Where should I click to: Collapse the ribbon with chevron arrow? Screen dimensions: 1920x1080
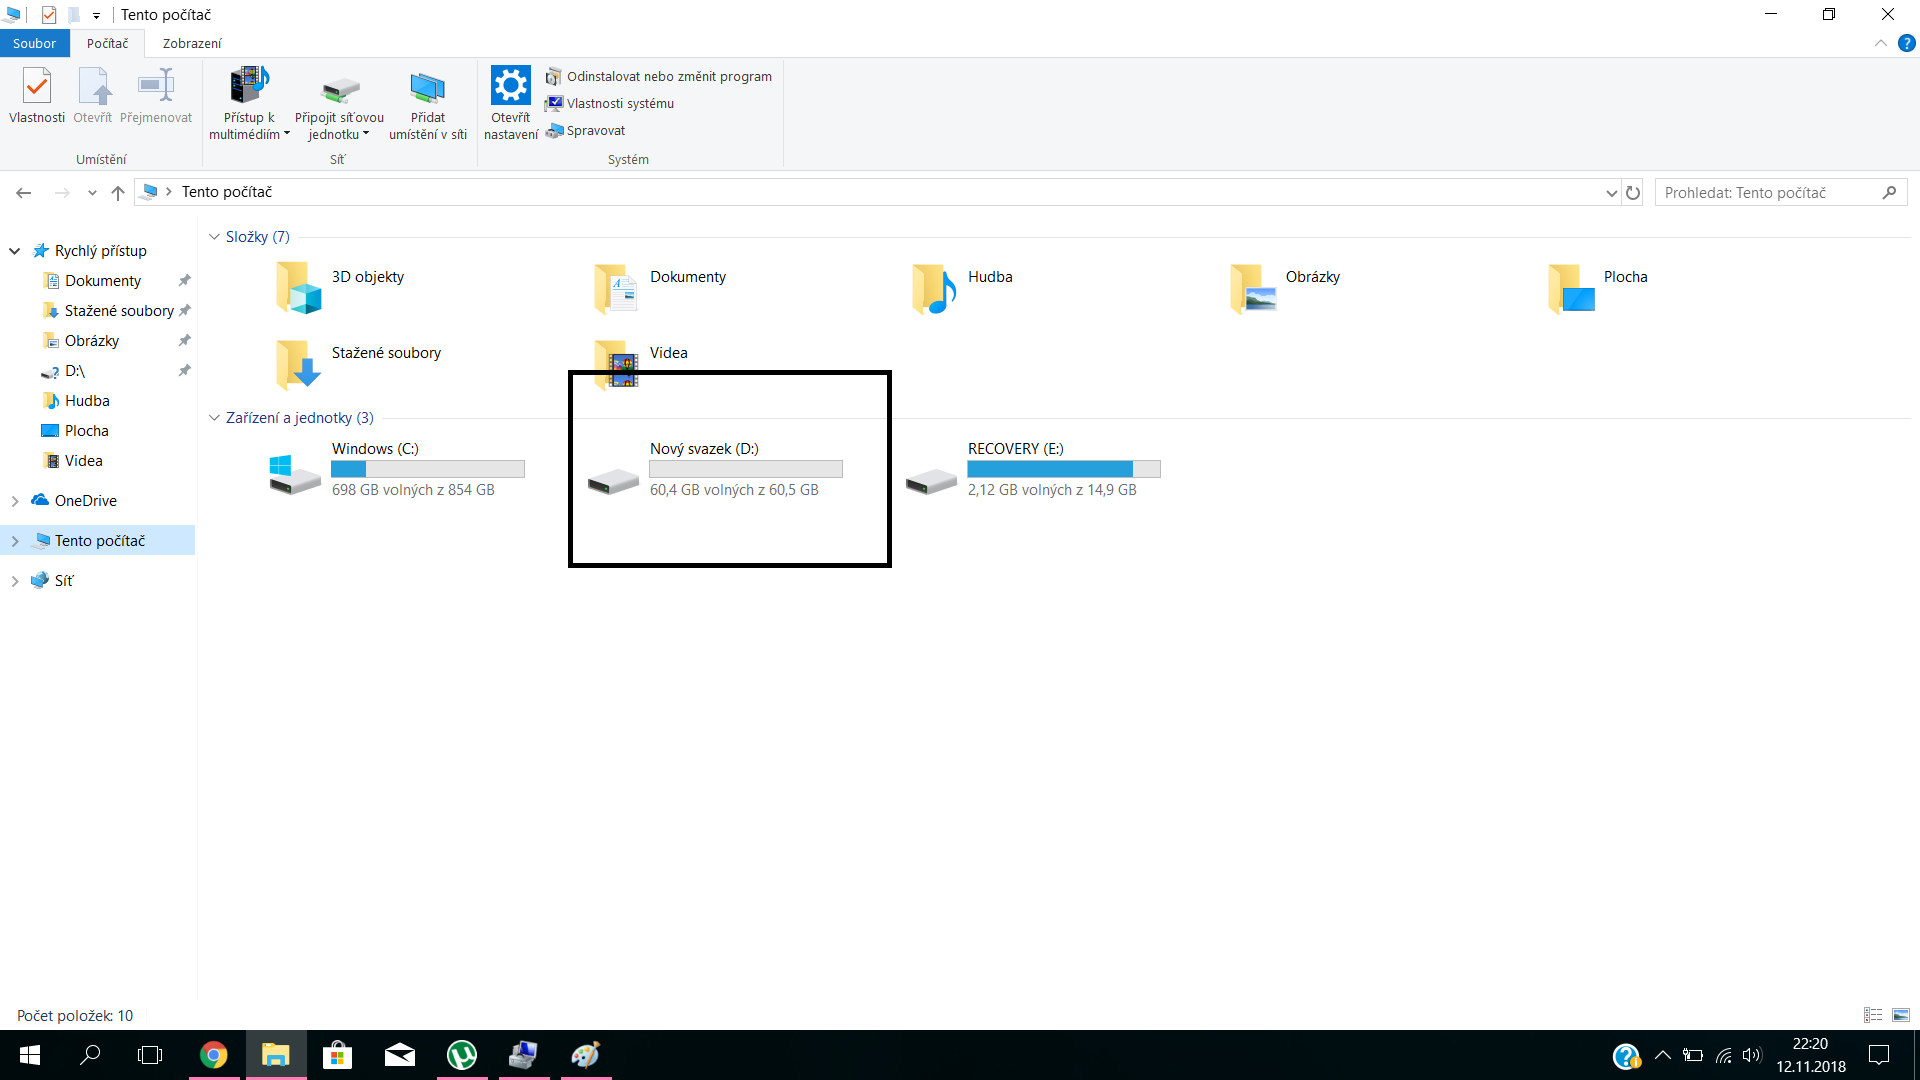pyautogui.click(x=1880, y=44)
